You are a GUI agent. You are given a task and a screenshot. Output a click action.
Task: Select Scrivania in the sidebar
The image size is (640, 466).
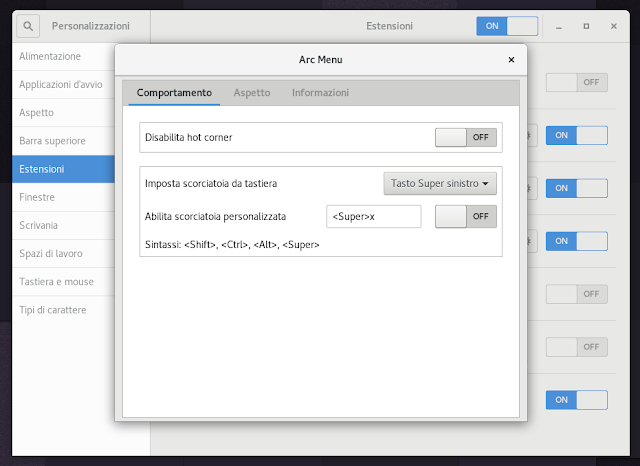63,225
